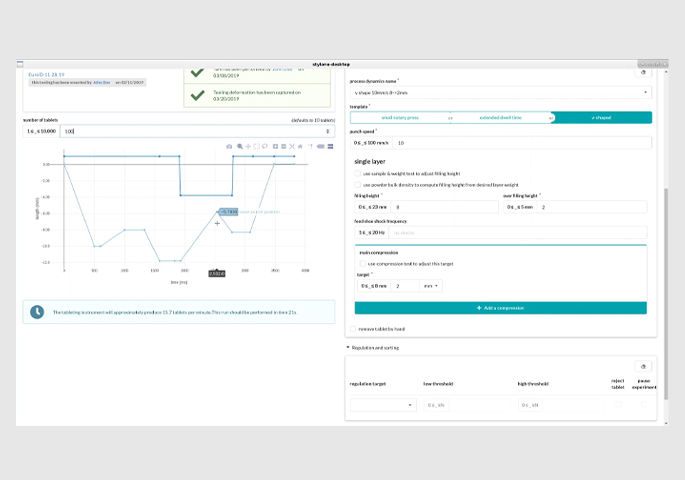Check remove tablet by hand
685x480 pixels.
pyautogui.click(x=353, y=329)
